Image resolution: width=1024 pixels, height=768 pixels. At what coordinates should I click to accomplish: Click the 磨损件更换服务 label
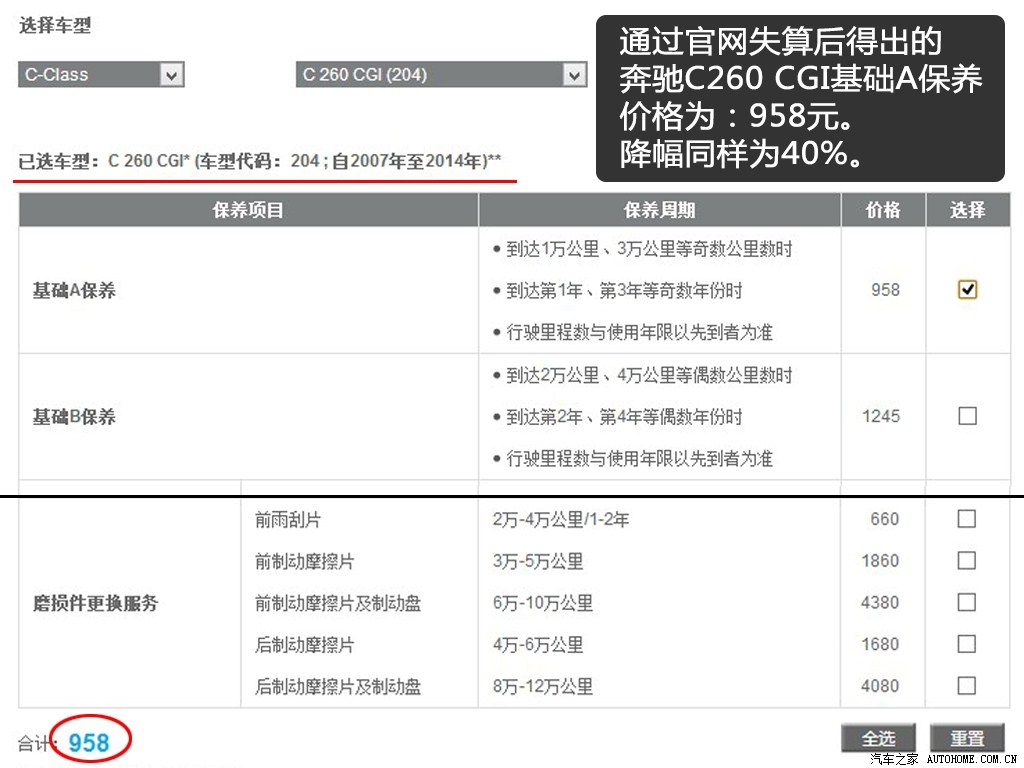[x=96, y=603]
